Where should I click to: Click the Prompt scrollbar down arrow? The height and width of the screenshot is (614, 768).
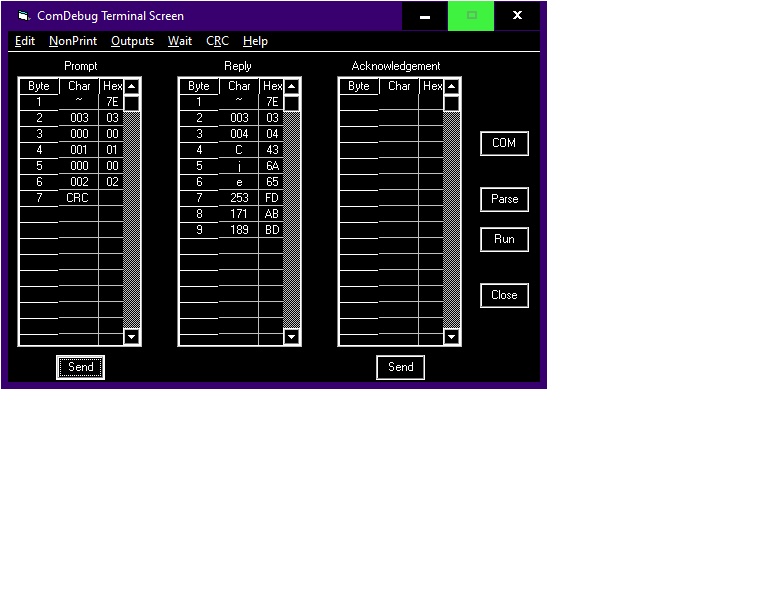pos(131,336)
